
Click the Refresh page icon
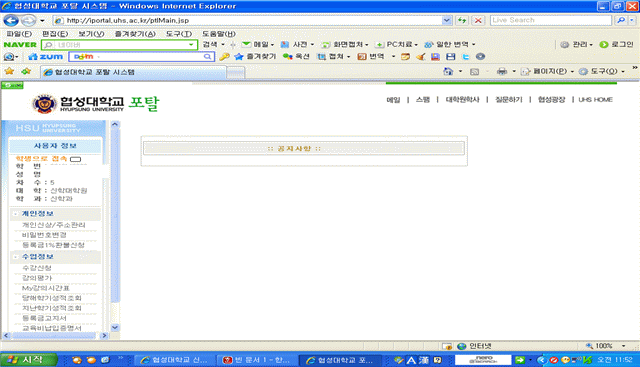tap(462, 20)
